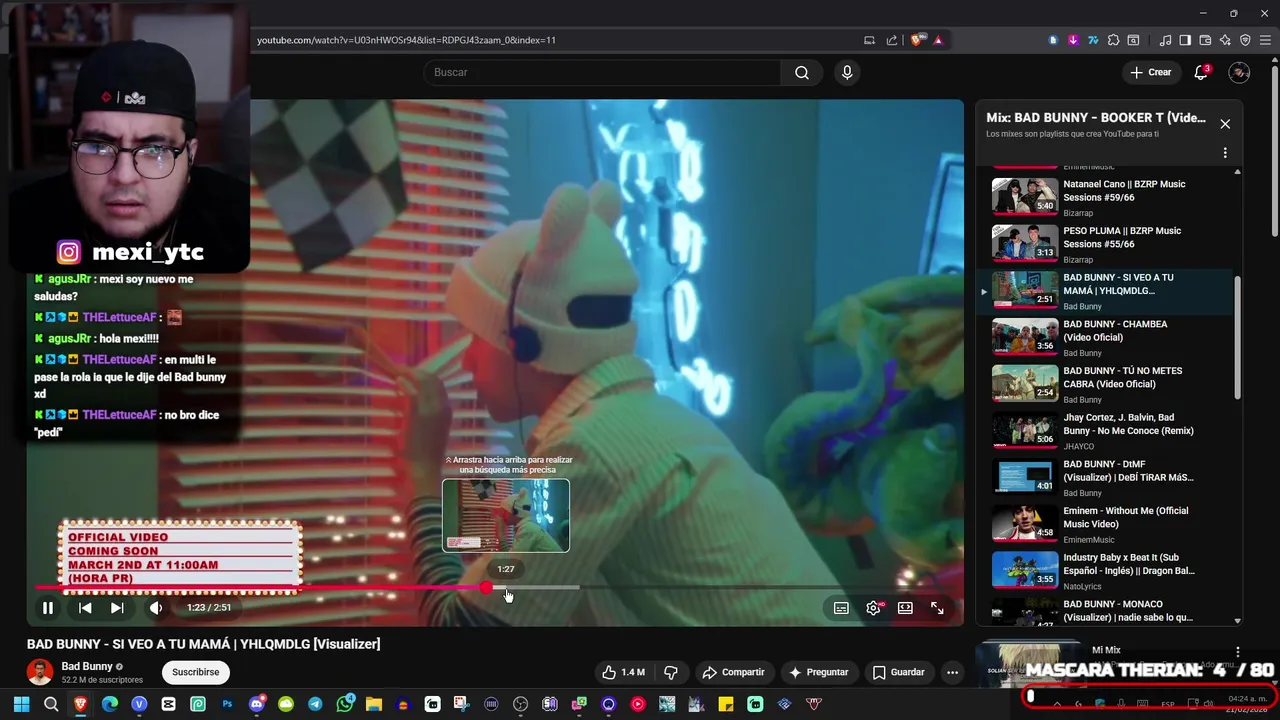Open video settings gear
The width and height of the screenshot is (1280, 720).
[874, 608]
